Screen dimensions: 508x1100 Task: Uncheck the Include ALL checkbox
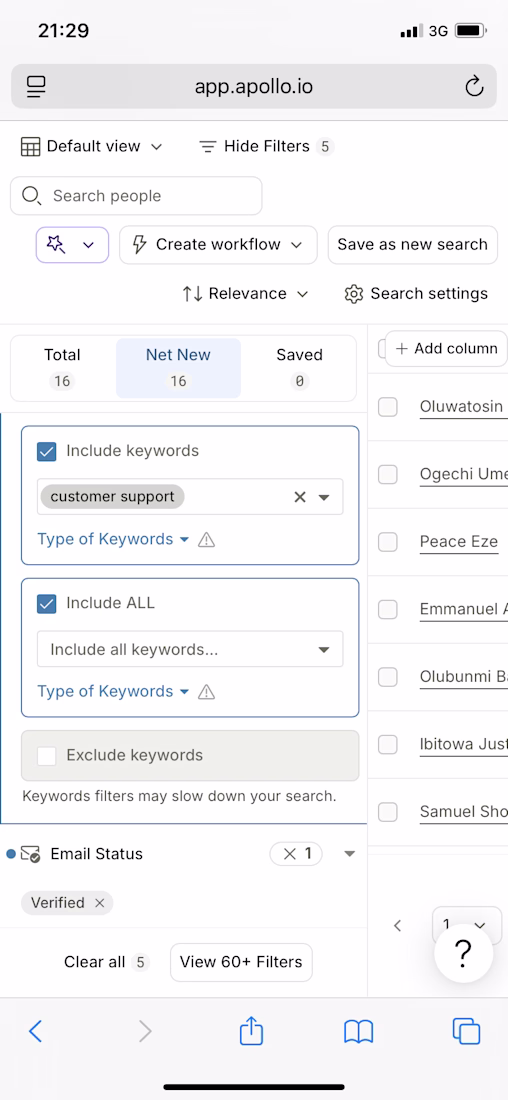46,603
